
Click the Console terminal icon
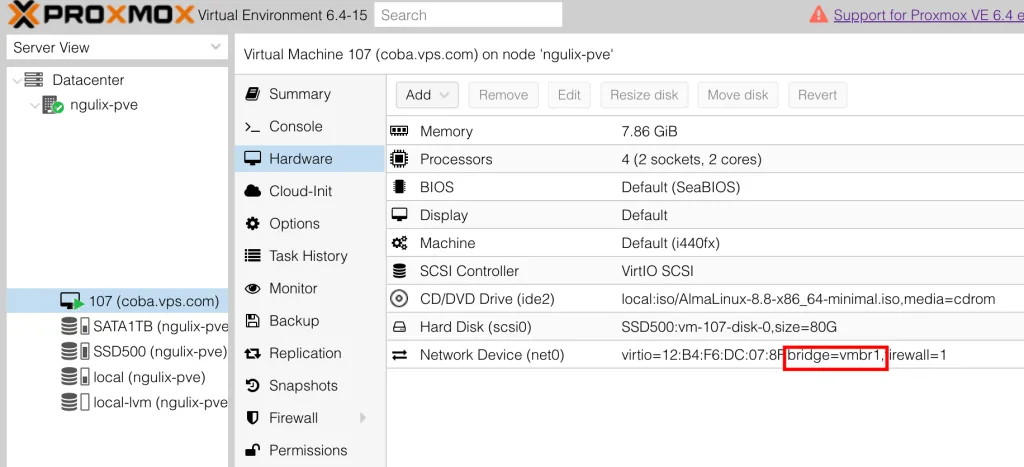[252, 127]
